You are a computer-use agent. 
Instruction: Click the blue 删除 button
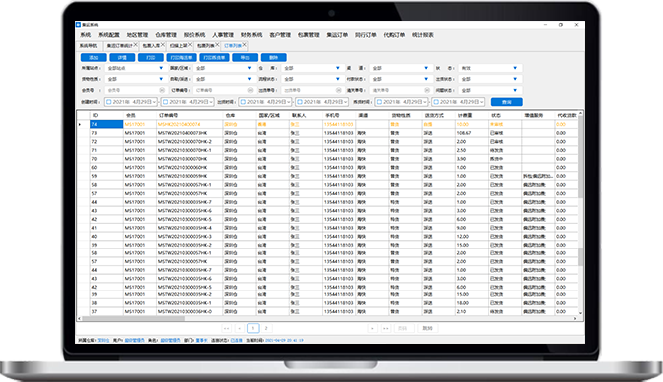(x=274, y=58)
